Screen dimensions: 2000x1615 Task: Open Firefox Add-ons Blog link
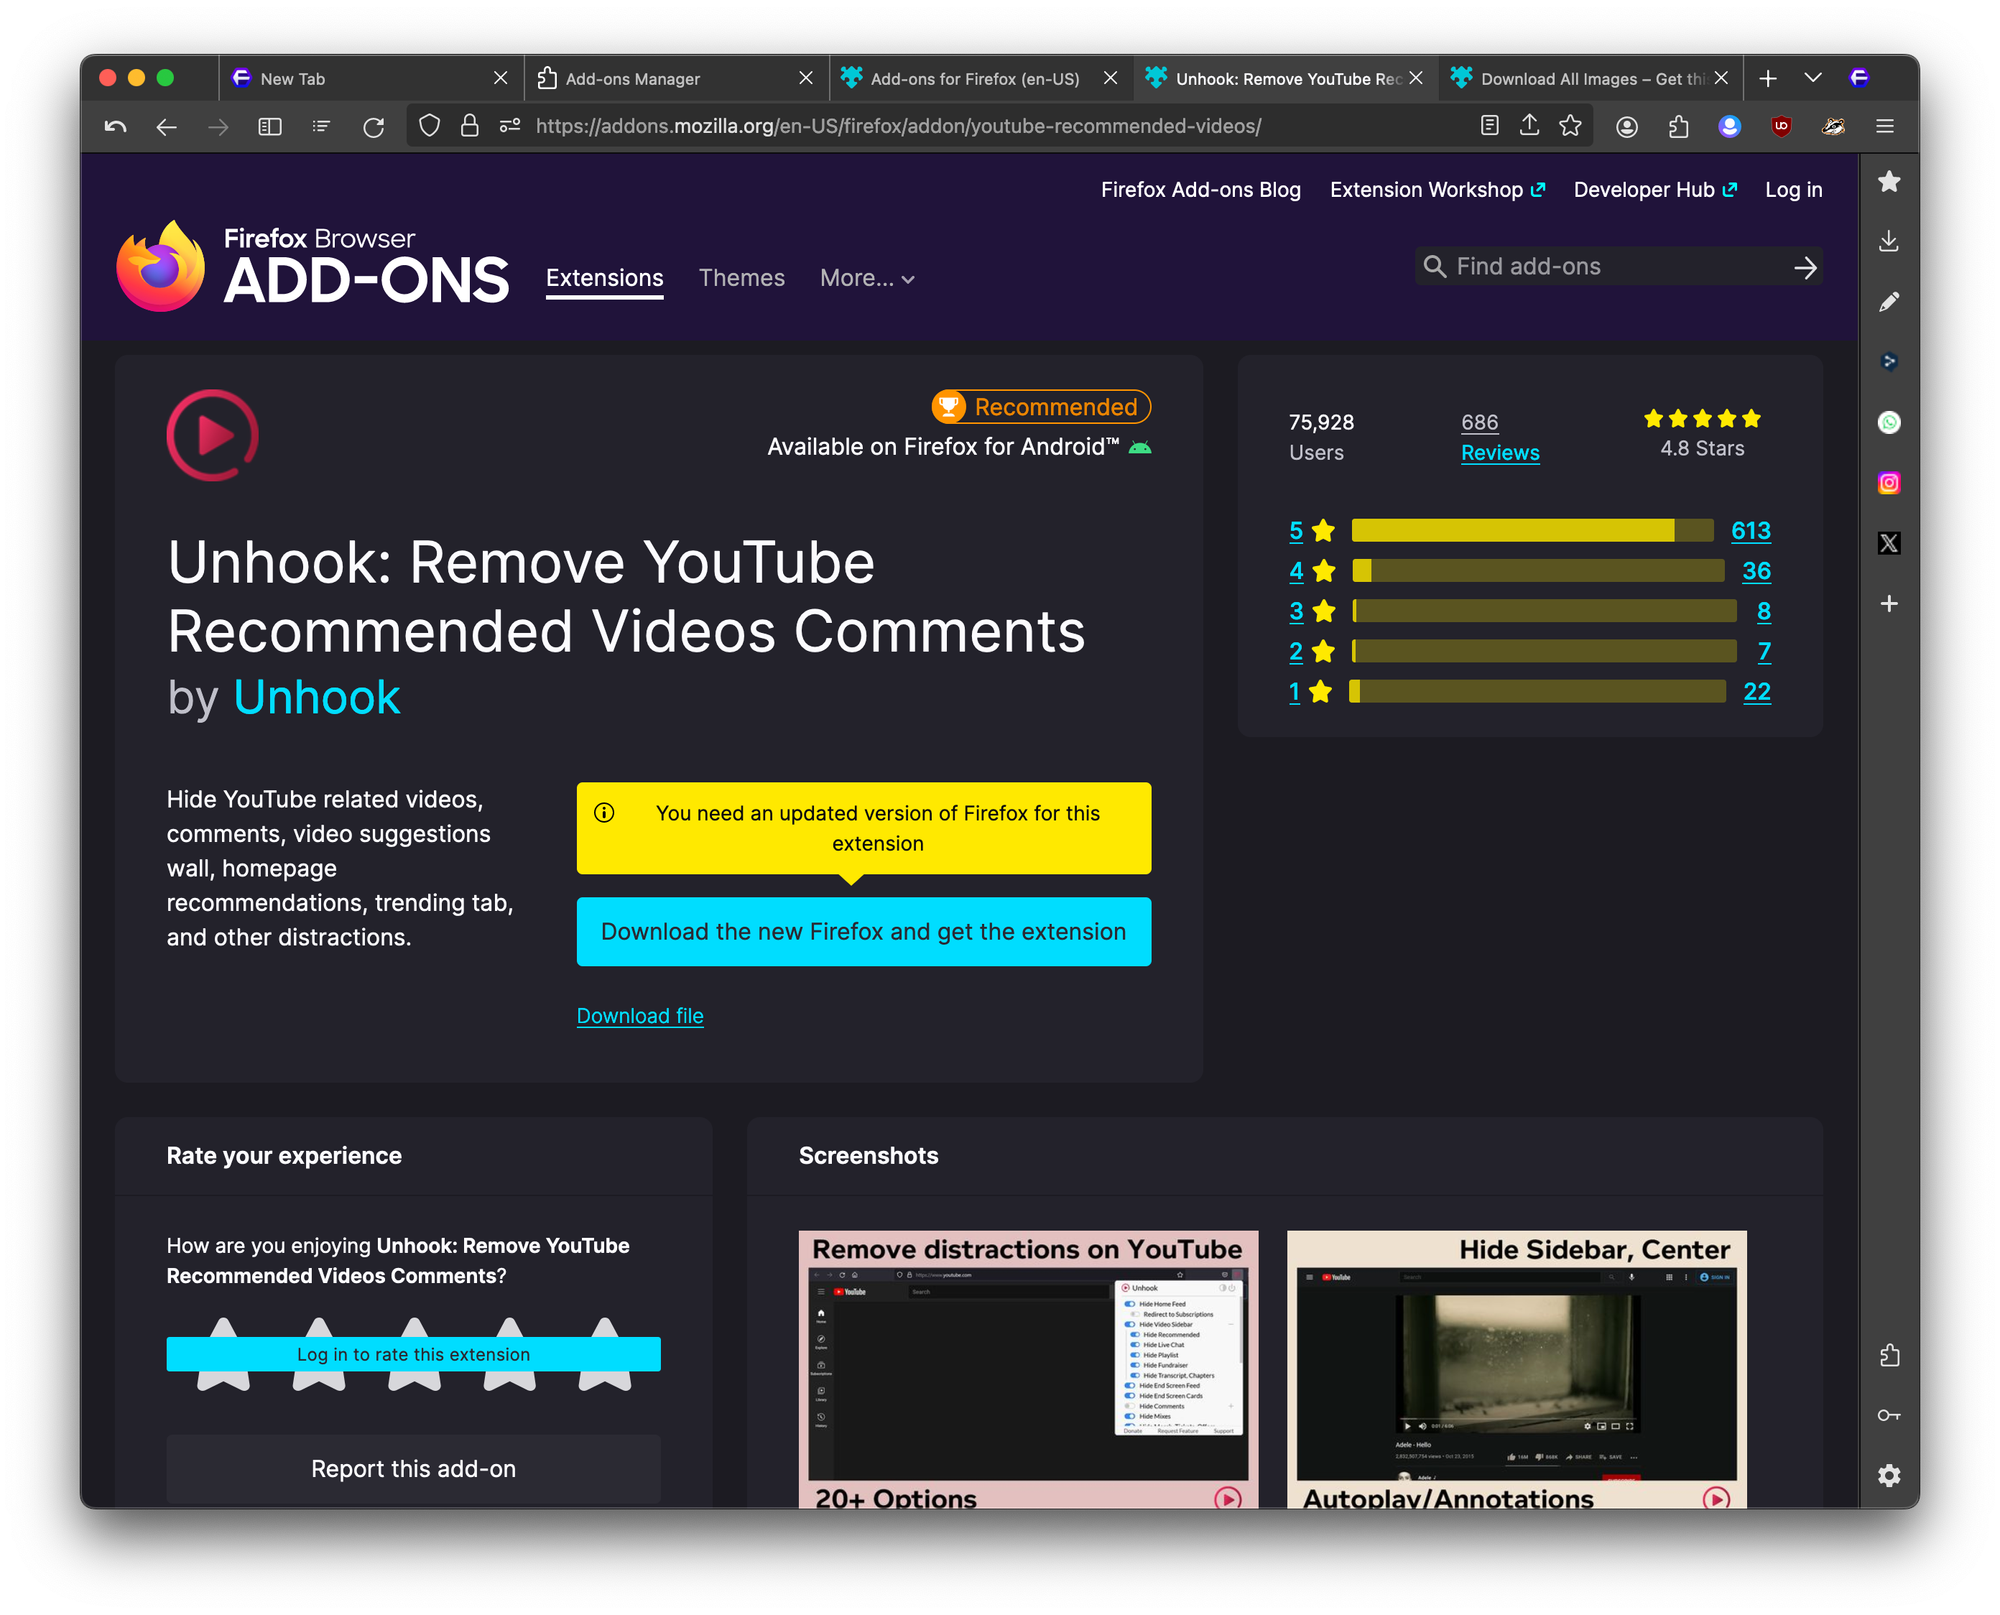point(1201,190)
